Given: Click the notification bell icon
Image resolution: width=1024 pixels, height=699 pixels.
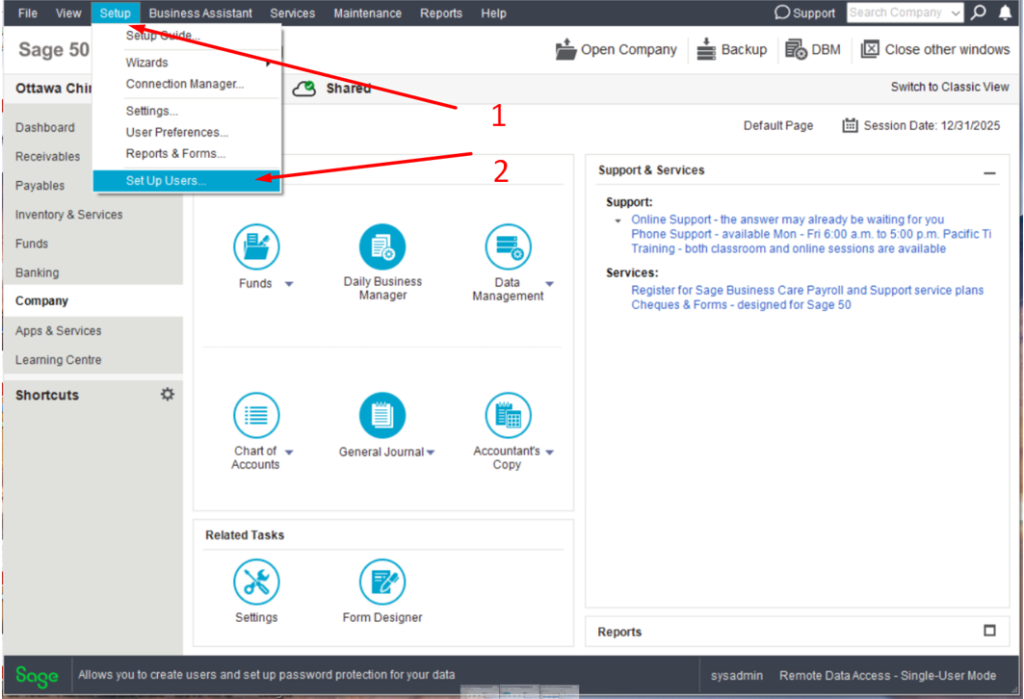Looking at the screenshot, I should [1005, 13].
